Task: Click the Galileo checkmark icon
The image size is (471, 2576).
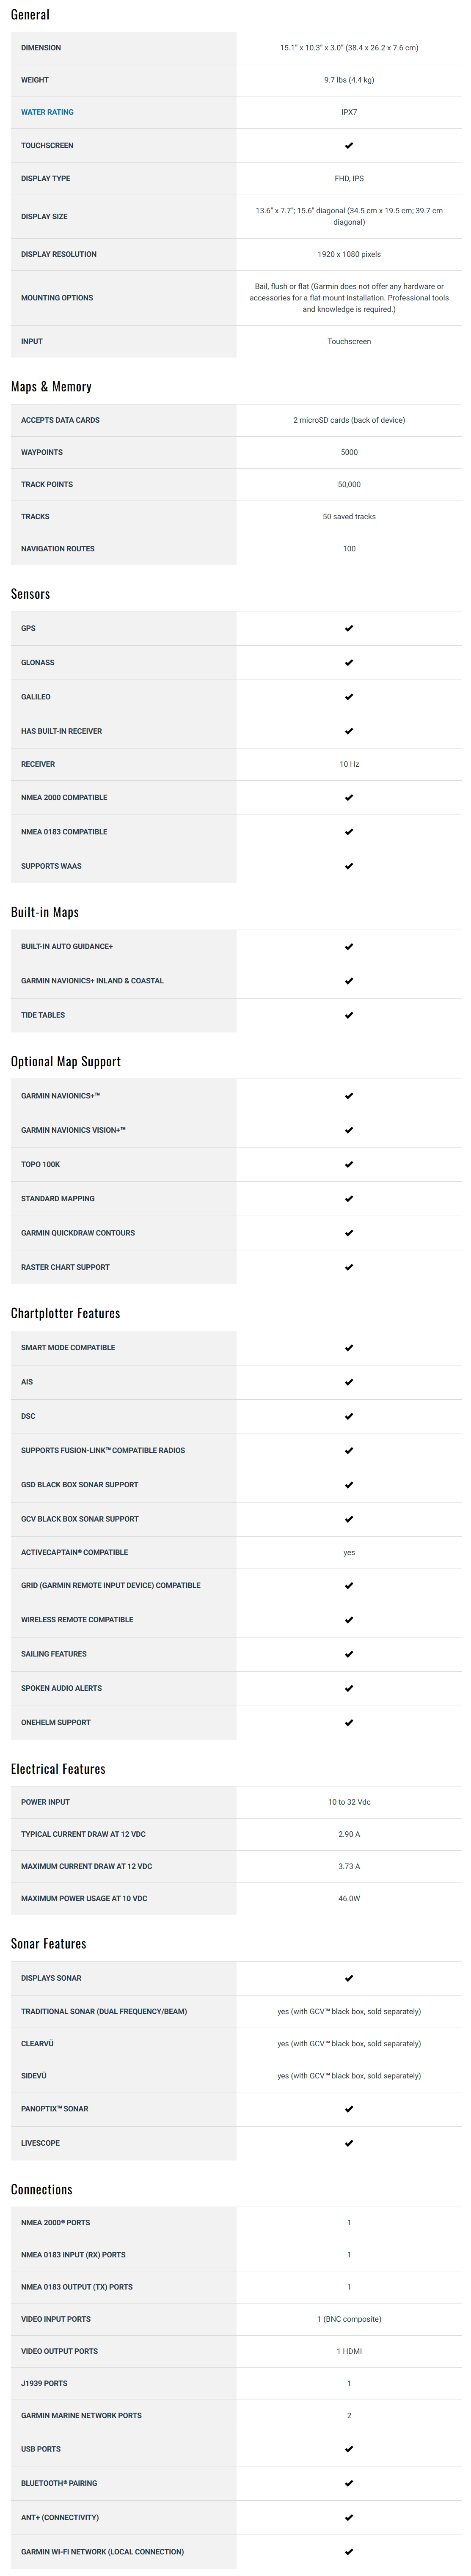Action: pos(349,697)
